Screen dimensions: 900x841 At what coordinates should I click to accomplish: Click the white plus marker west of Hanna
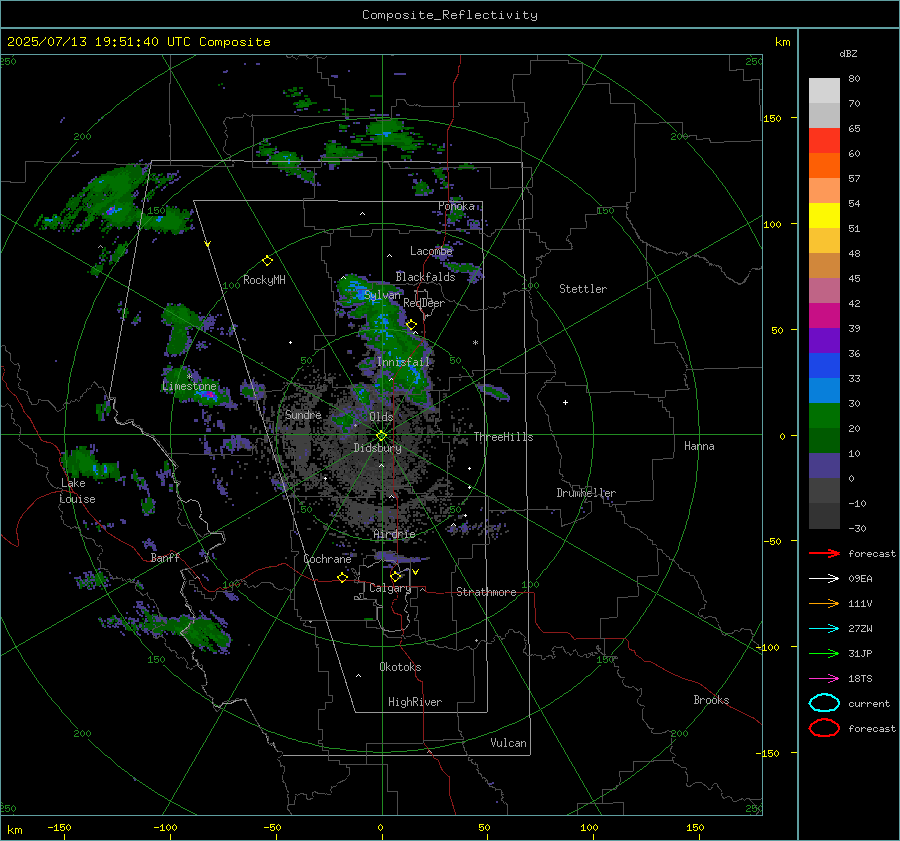(x=565, y=402)
